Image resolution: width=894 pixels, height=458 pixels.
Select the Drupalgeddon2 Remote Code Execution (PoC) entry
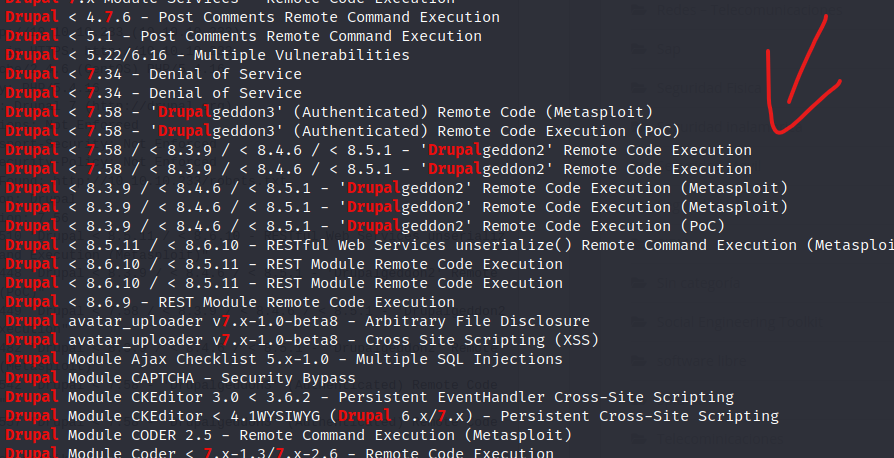(365, 226)
